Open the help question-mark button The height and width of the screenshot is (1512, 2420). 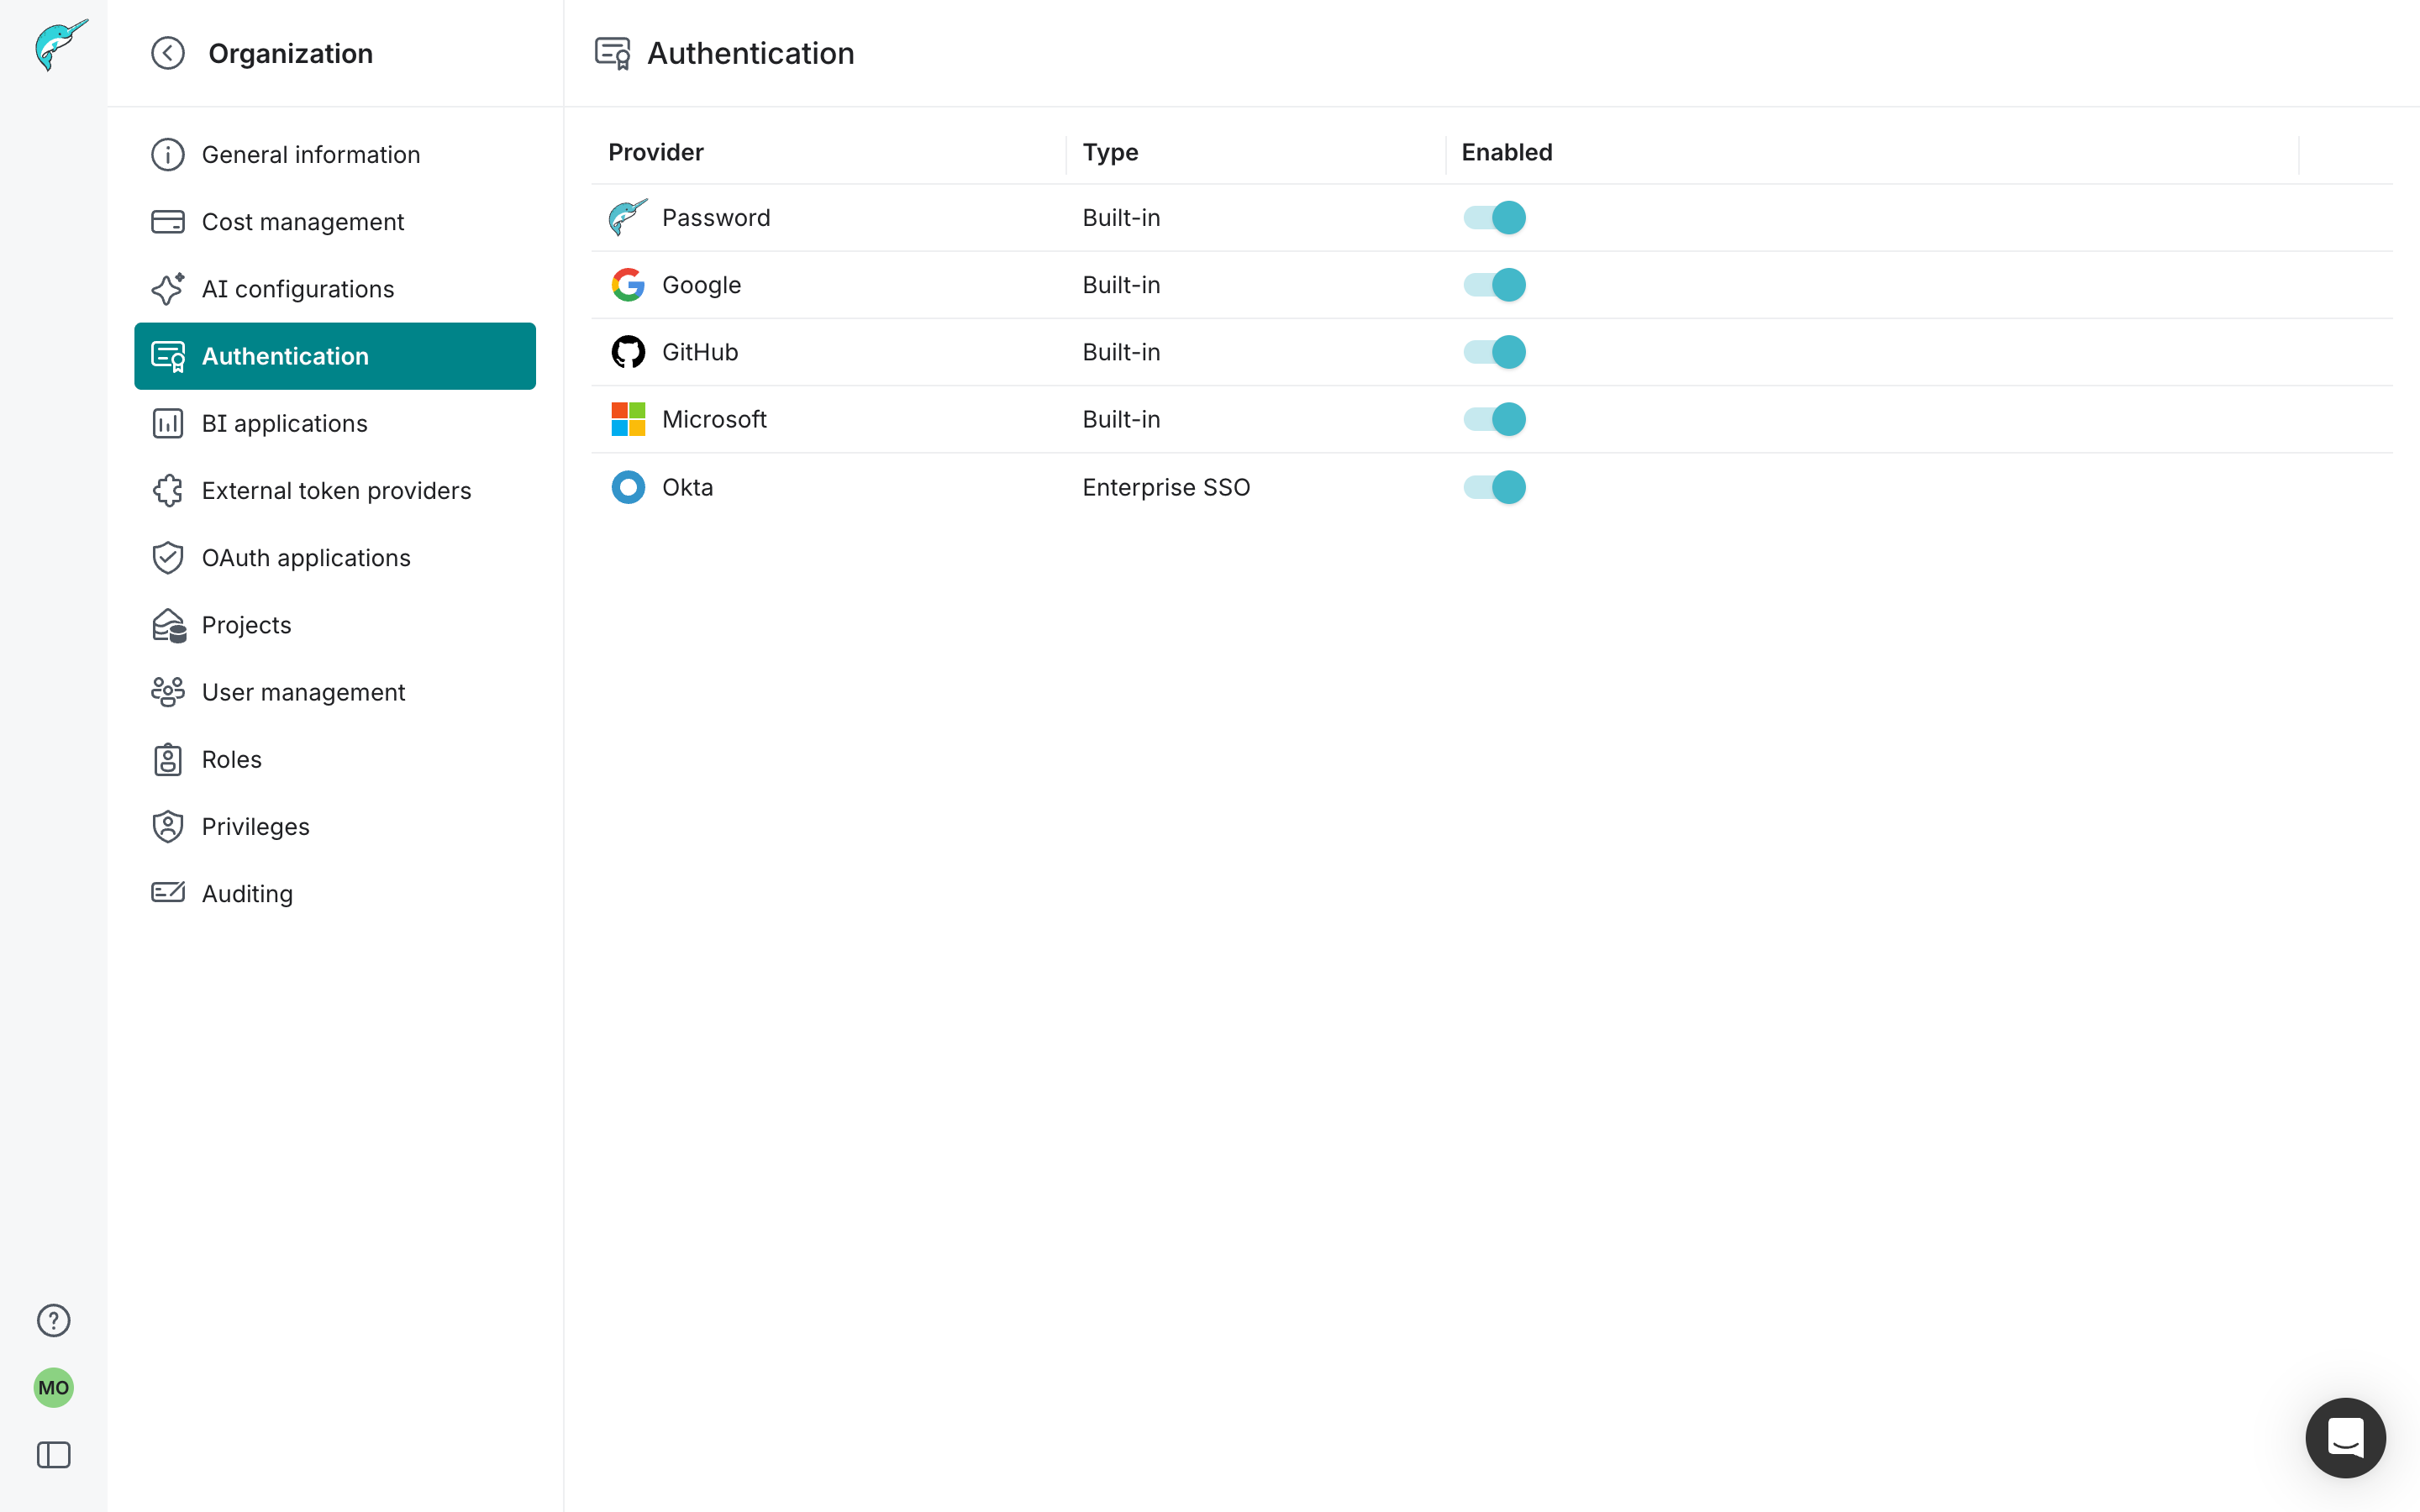click(x=53, y=1320)
